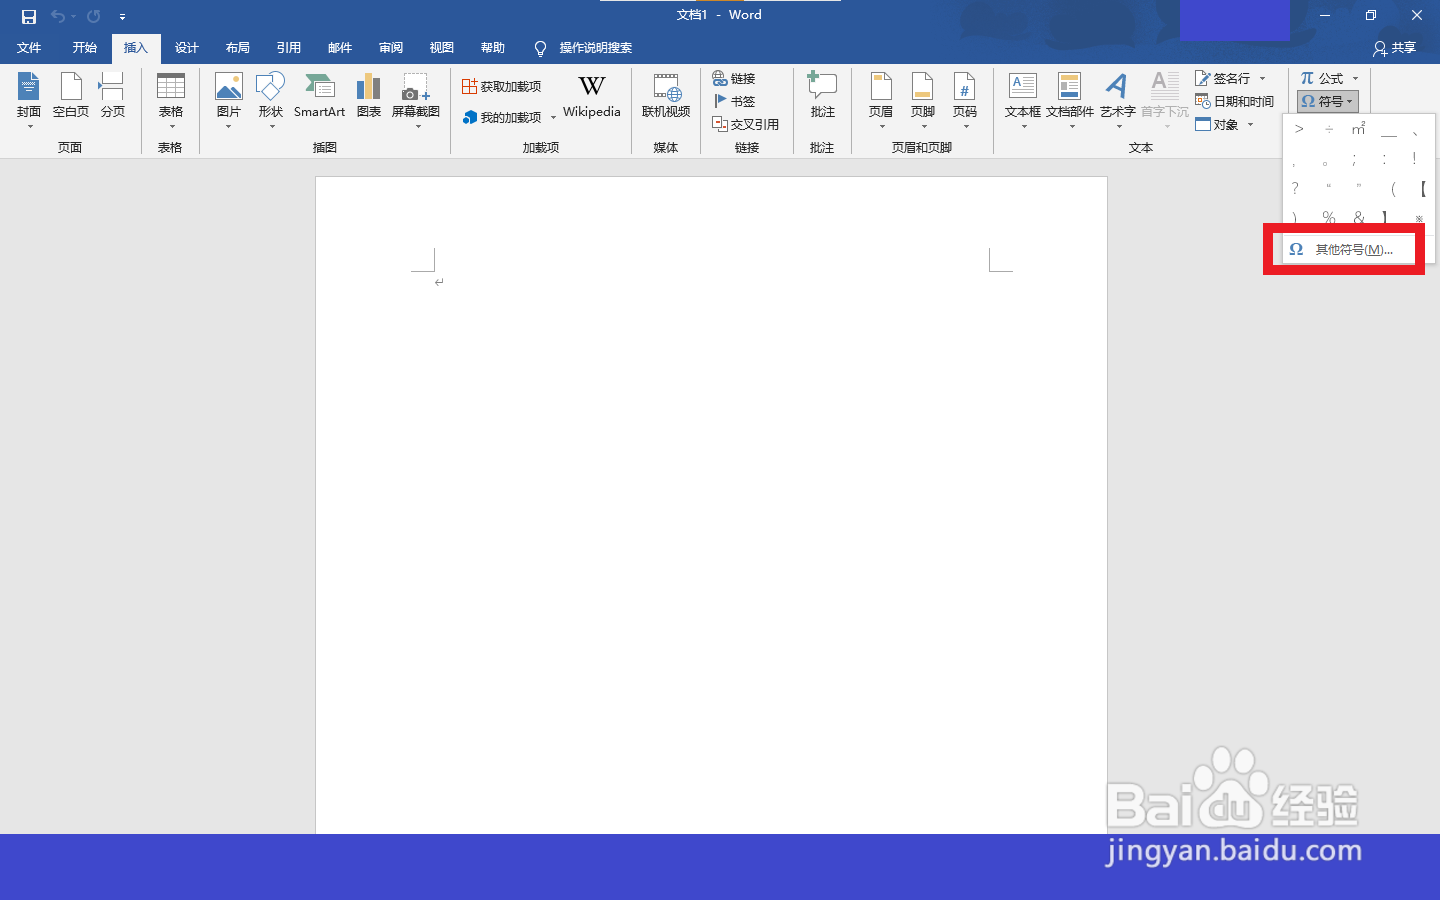Expand the 签名行 dropdown arrow

[1262, 78]
